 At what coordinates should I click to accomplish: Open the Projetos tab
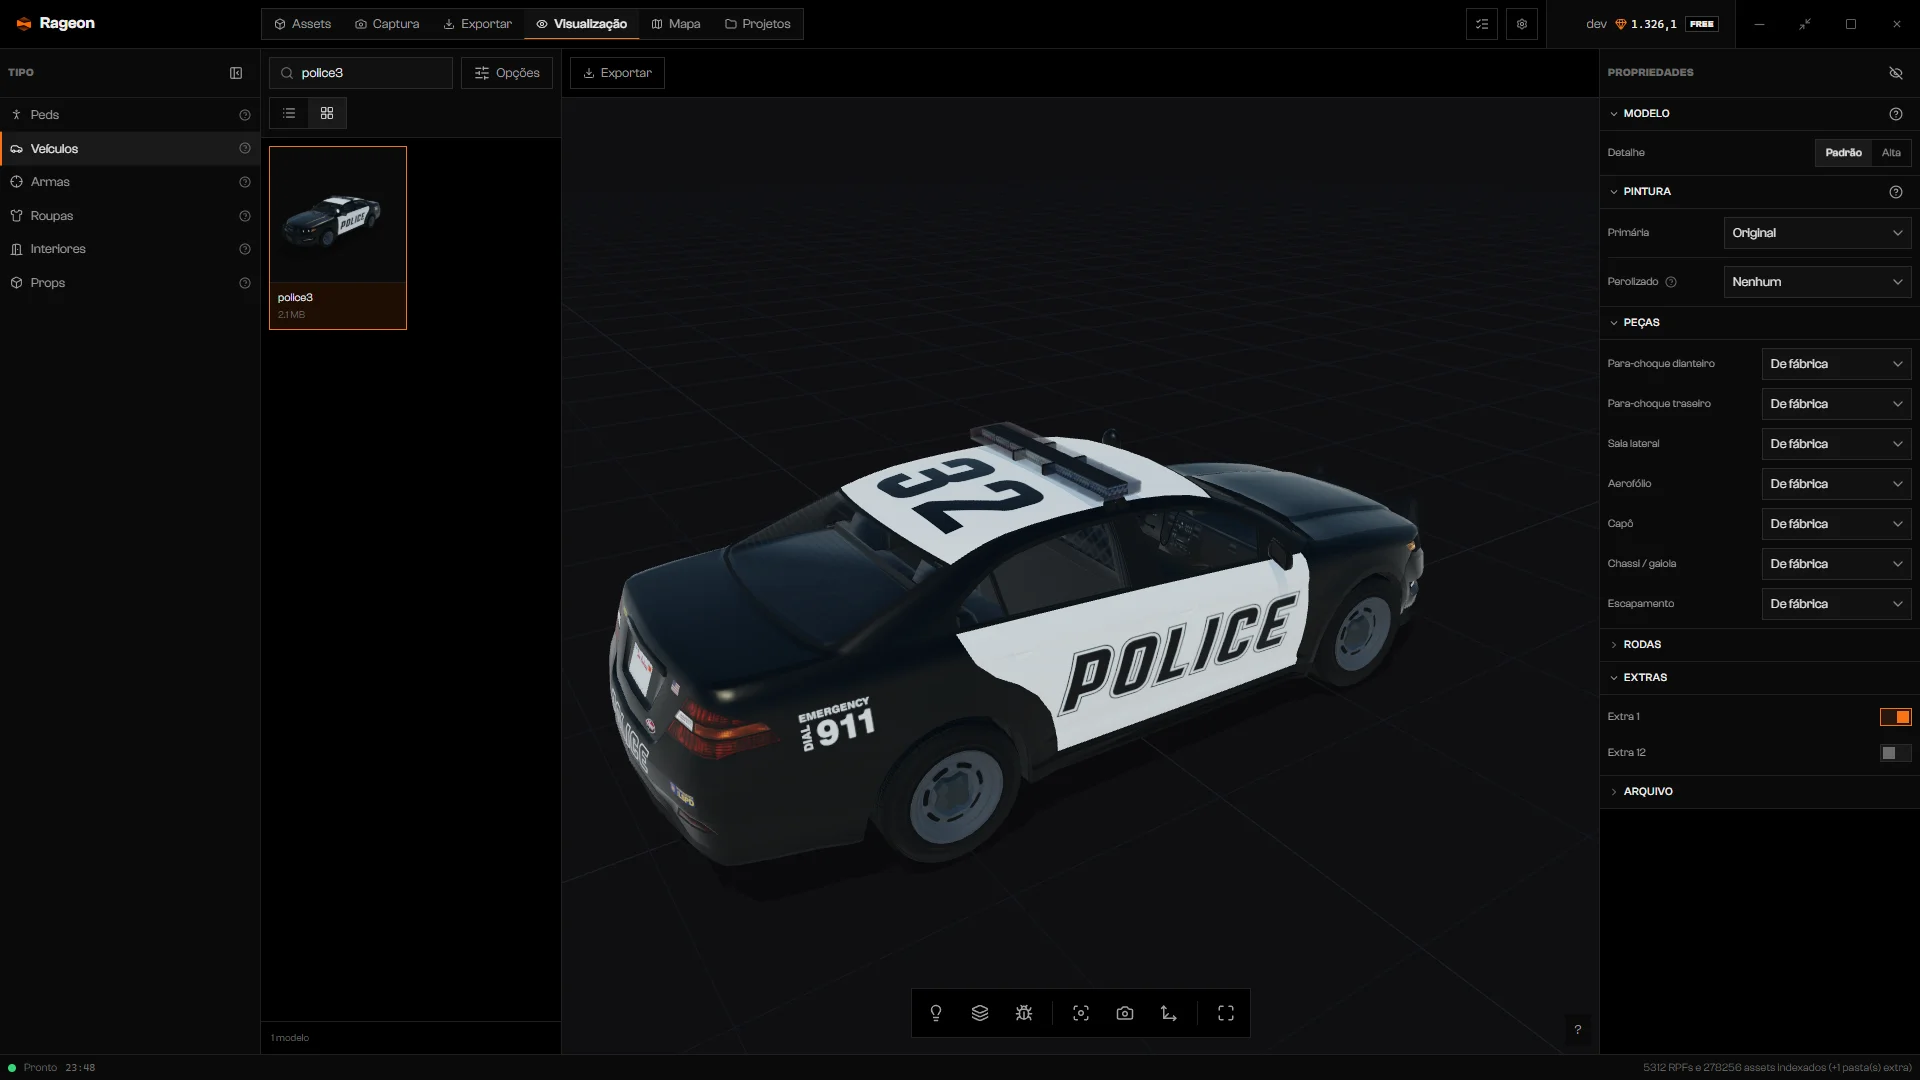click(757, 24)
